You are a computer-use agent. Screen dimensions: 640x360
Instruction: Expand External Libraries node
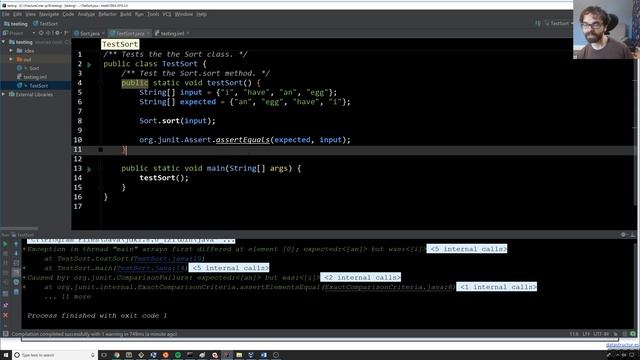pyautogui.click(x=4, y=94)
